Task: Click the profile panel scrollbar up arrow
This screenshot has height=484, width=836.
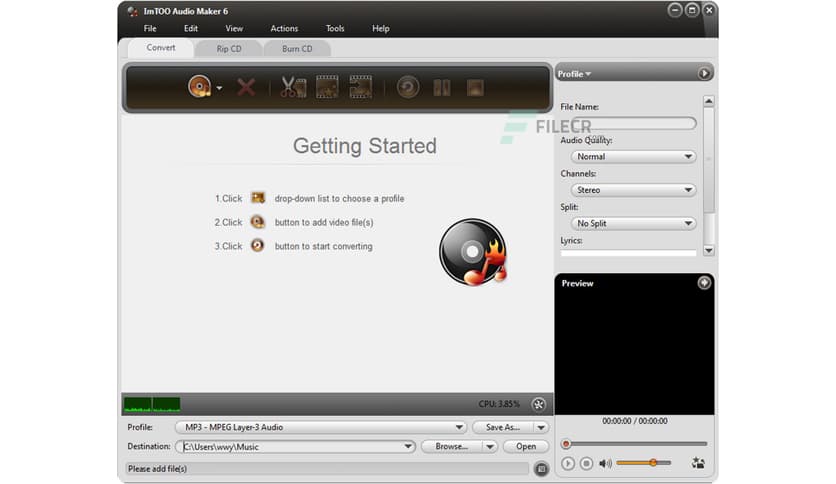Action: click(x=709, y=101)
